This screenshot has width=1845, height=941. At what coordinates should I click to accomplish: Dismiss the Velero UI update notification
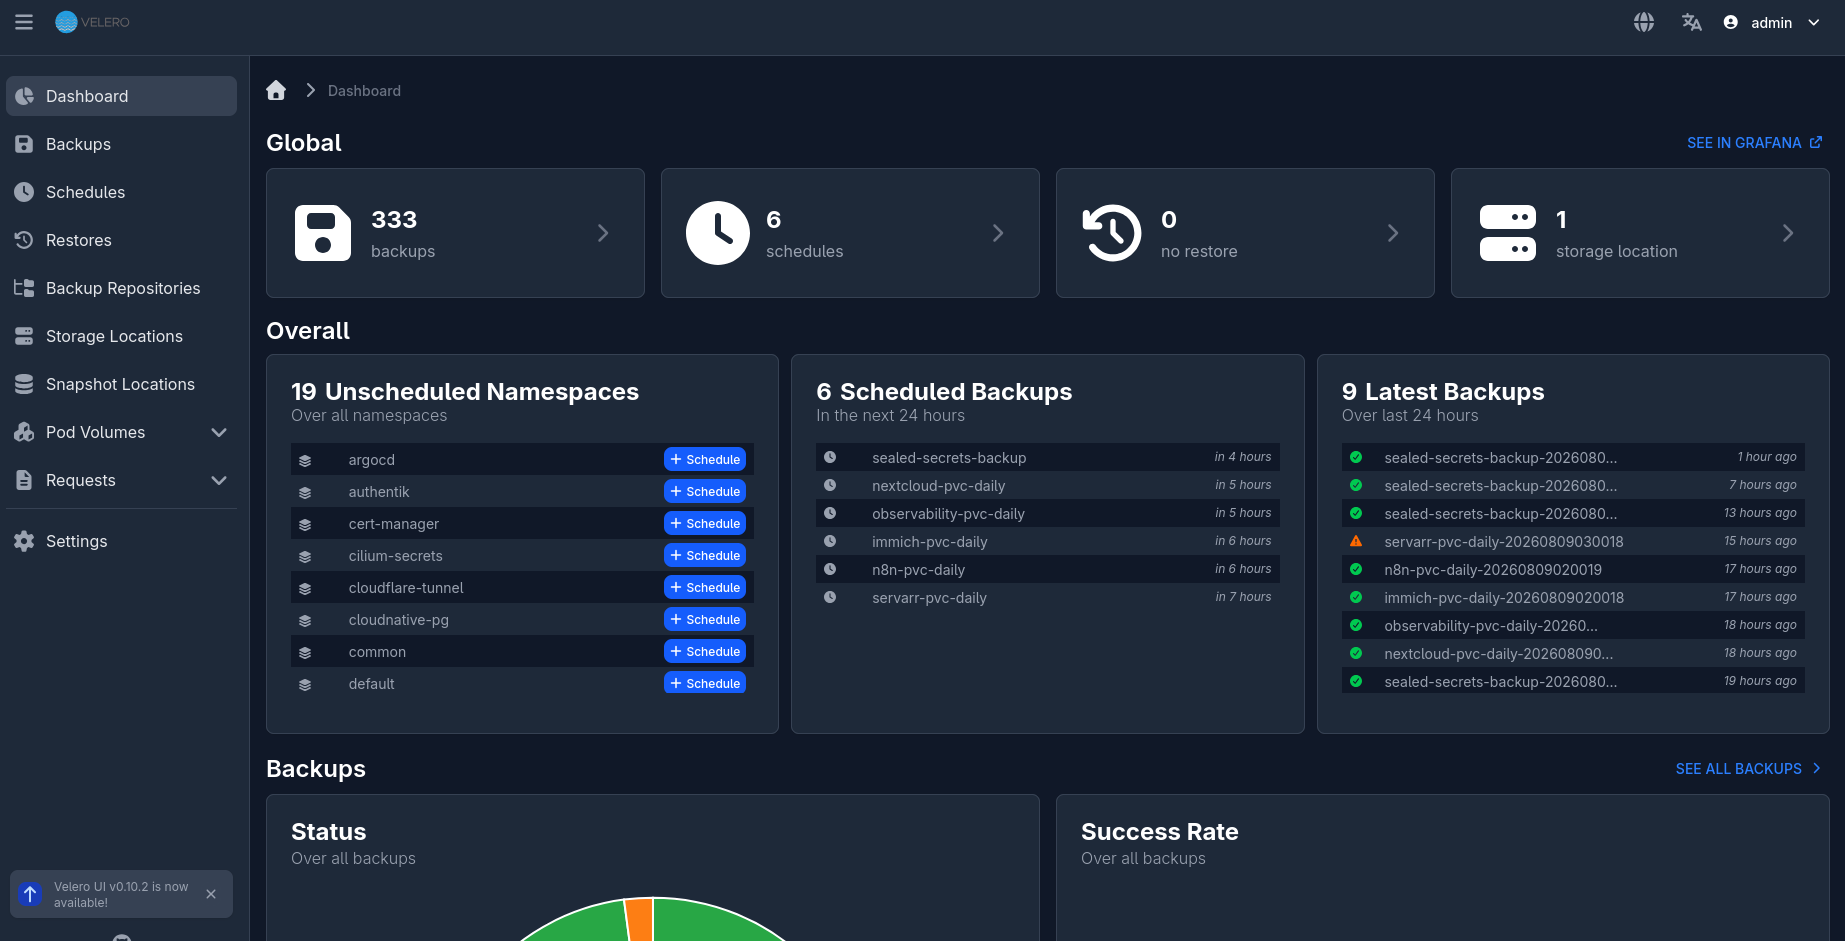point(211,894)
